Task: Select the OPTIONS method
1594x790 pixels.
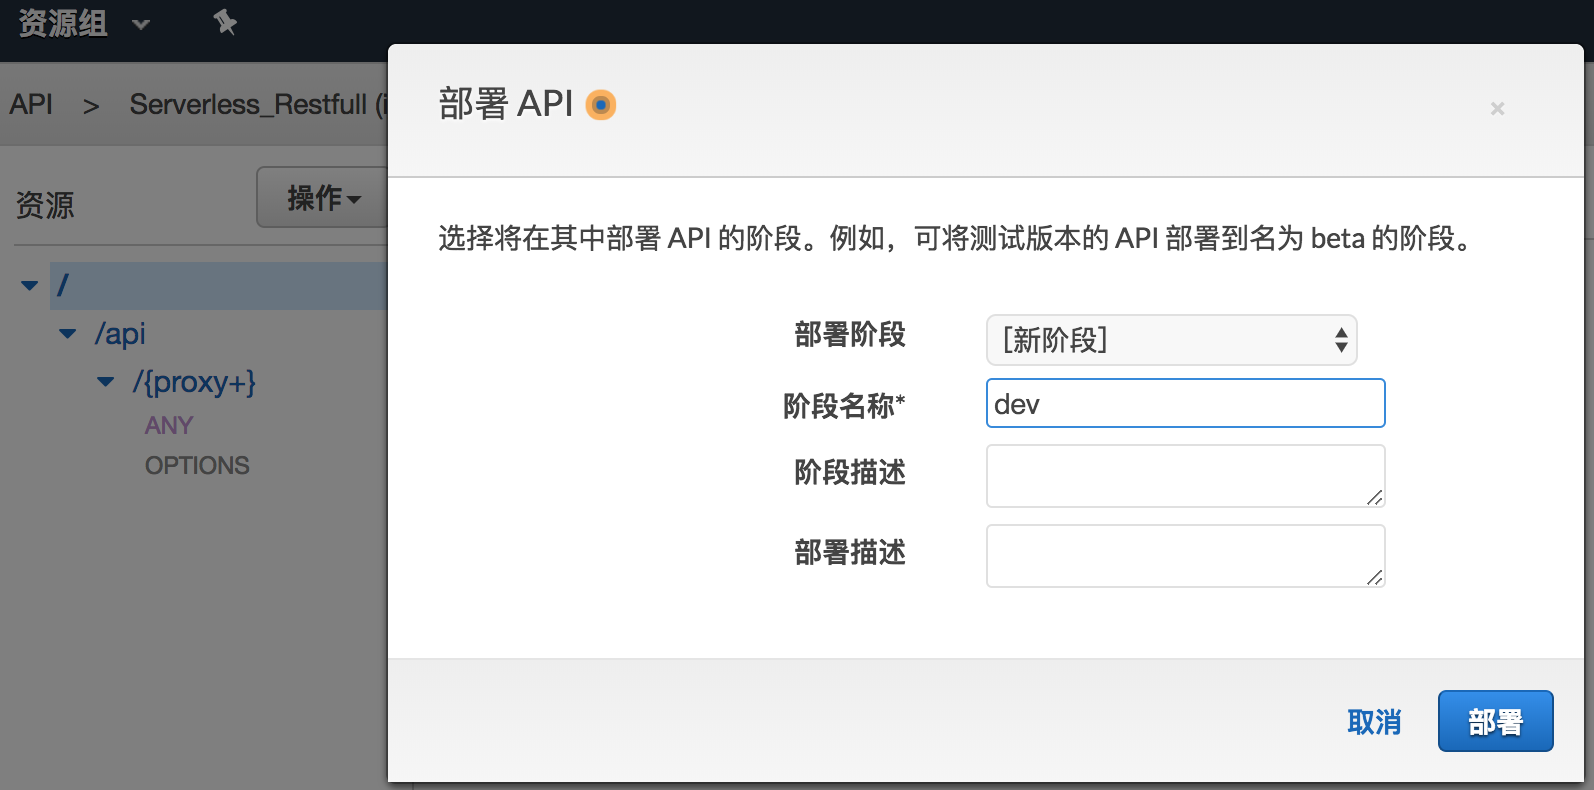Action: pyautogui.click(x=197, y=466)
